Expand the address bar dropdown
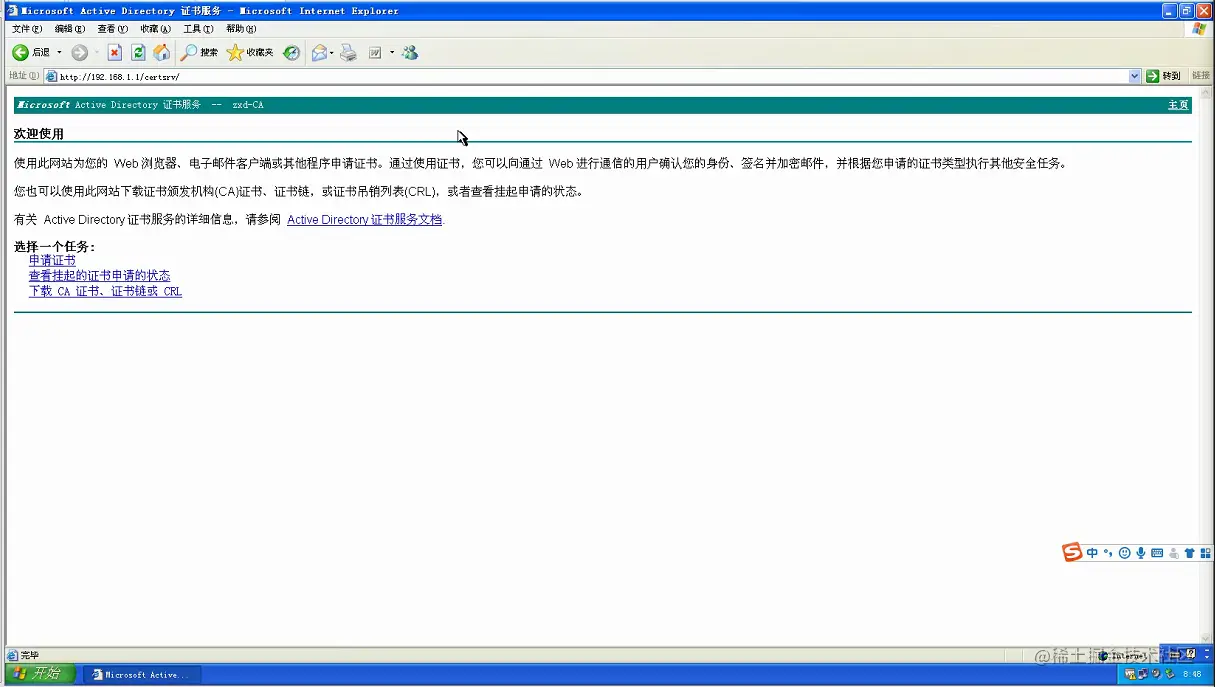1215x687 pixels. point(1134,76)
